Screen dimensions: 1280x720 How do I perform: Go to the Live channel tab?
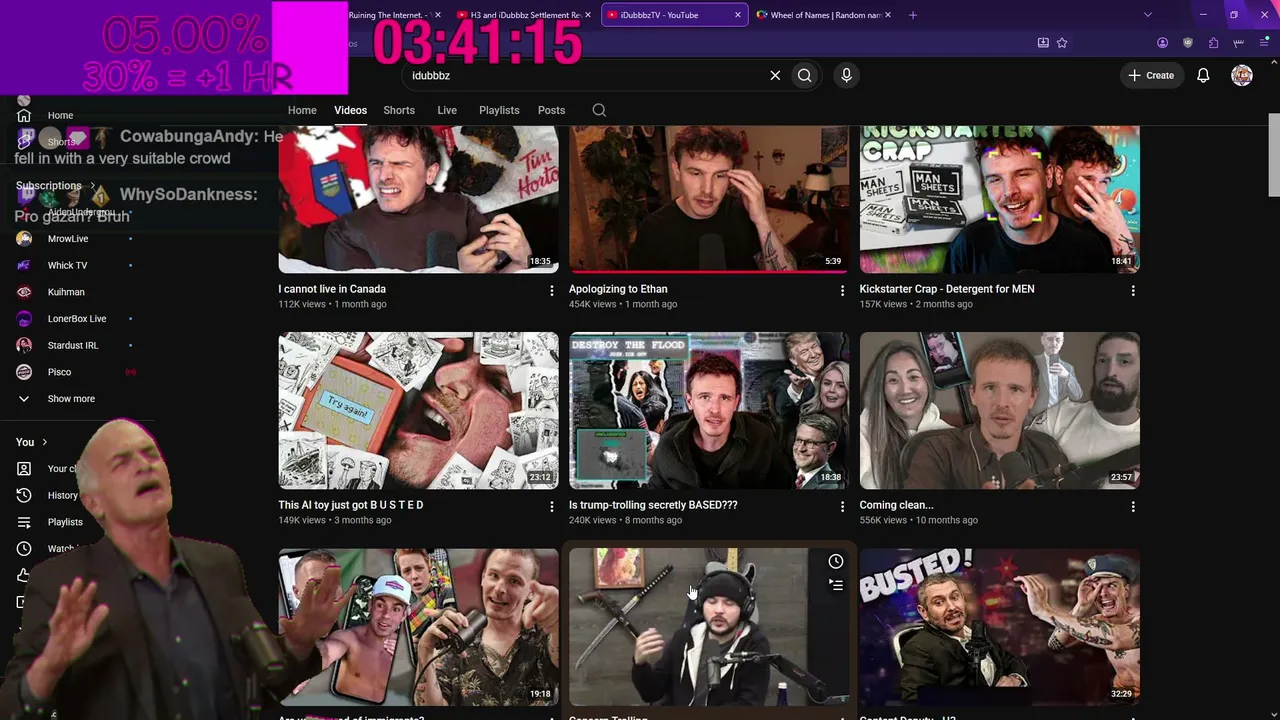tap(447, 110)
